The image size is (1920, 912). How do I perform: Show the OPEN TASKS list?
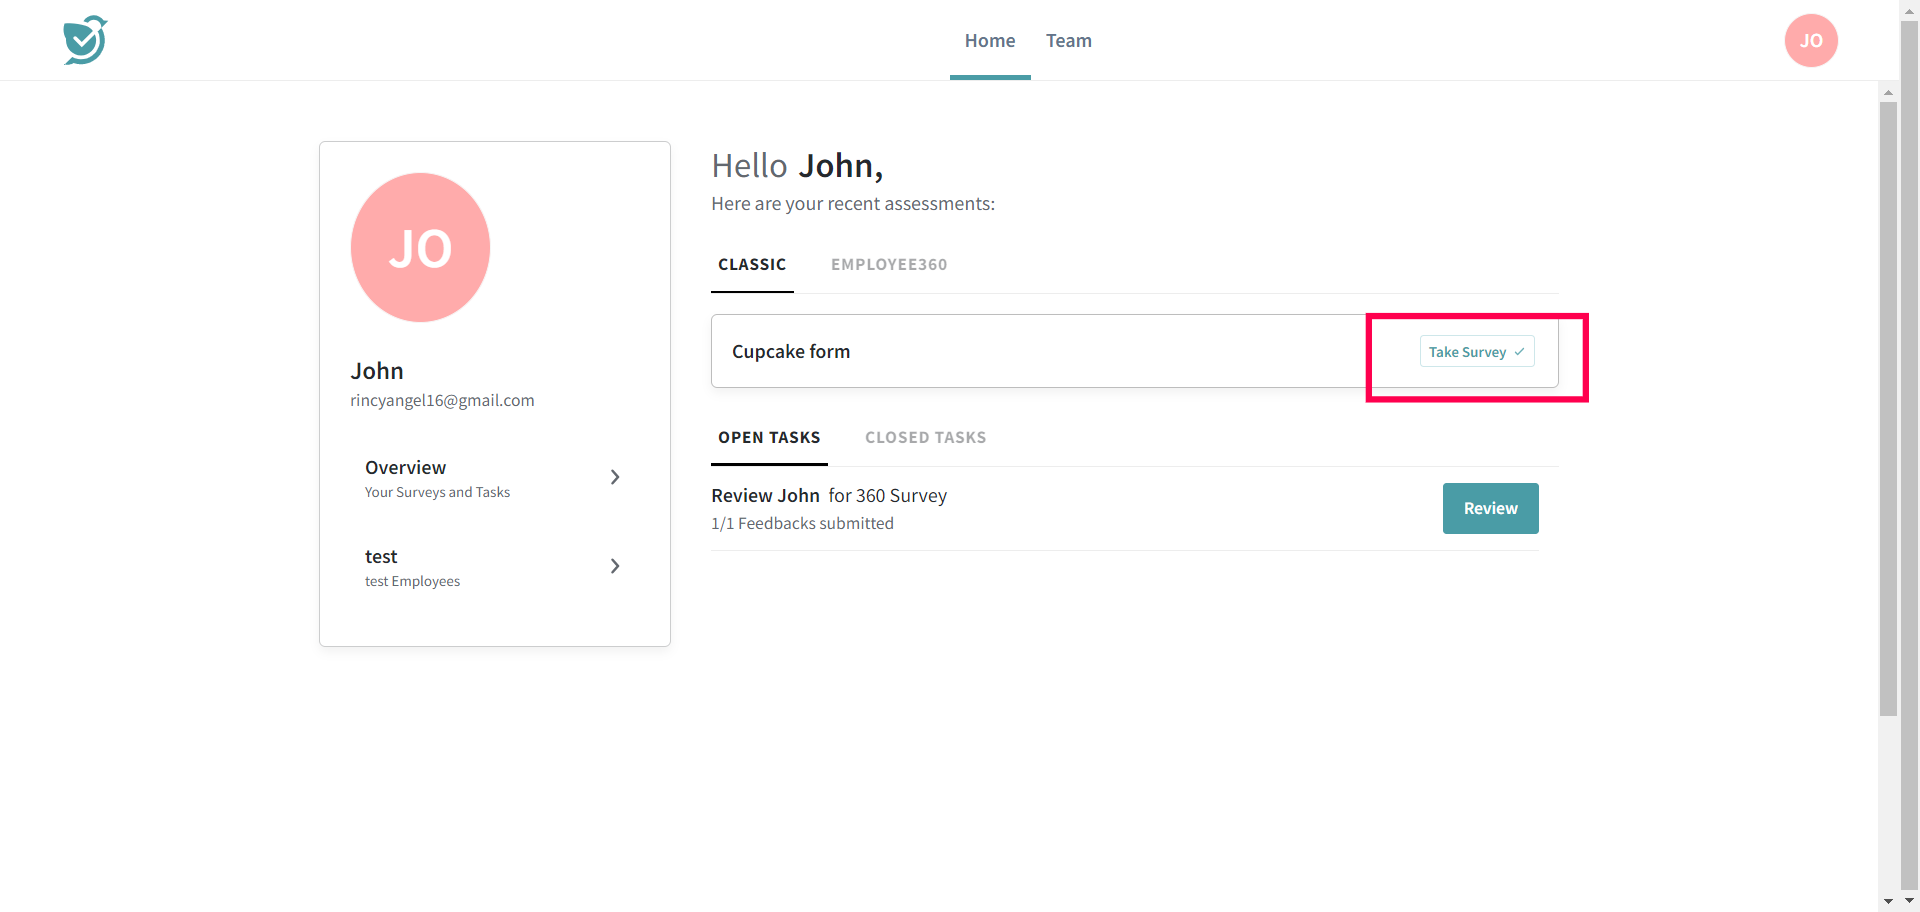(769, 438)
